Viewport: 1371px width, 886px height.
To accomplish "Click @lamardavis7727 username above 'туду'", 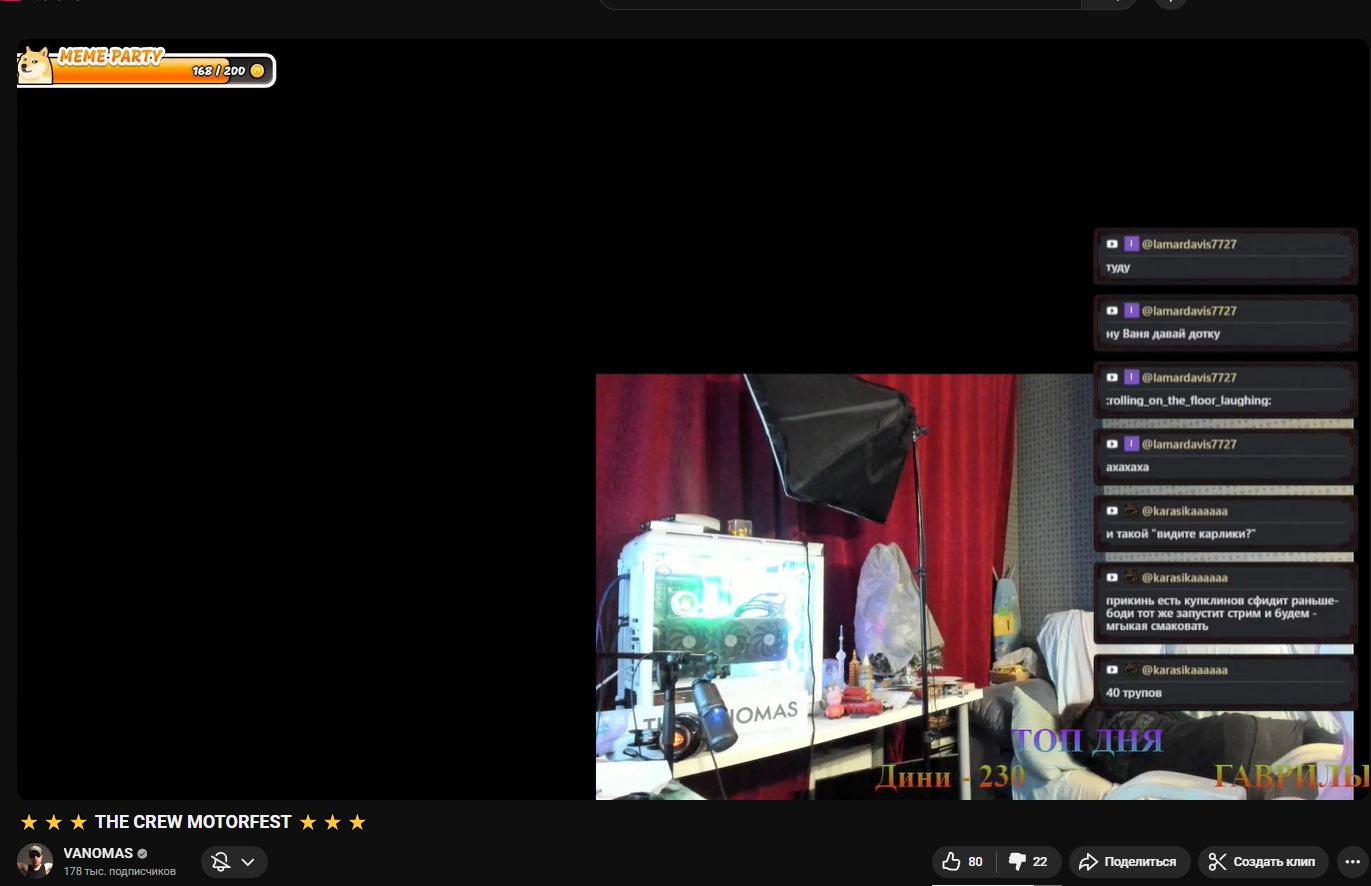I will [x=1189, y=244].
